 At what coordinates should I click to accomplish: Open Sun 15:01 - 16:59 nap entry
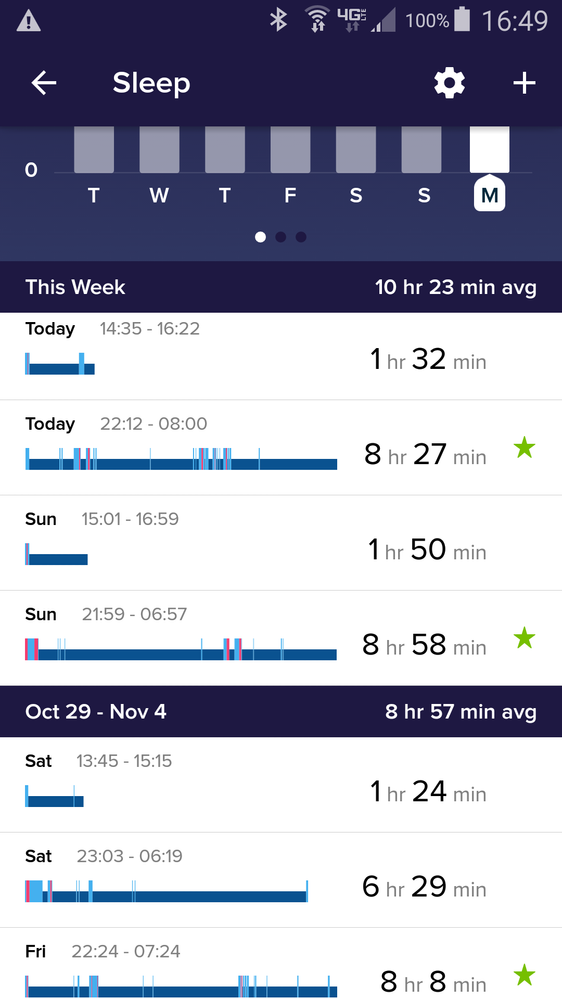[281, 543]
